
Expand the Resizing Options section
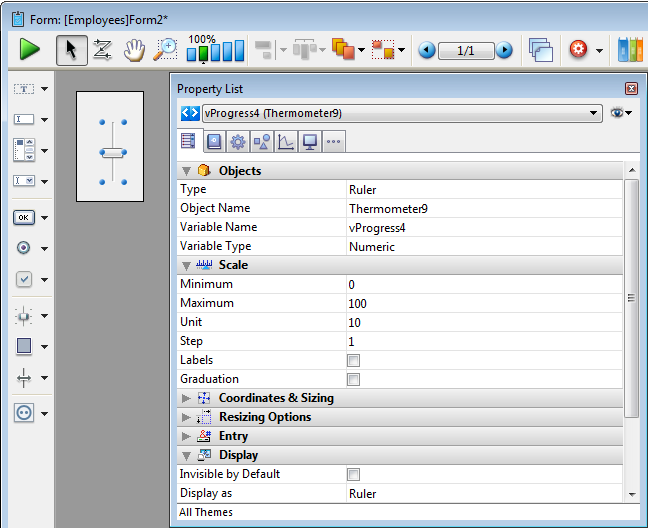[187, 417]
